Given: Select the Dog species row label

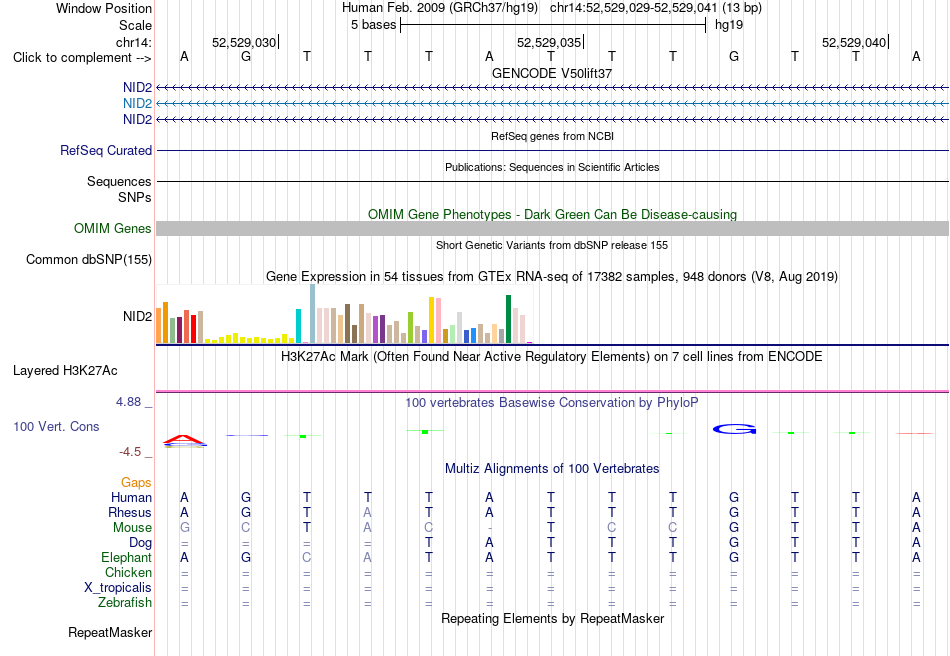Looking at the screenshot, I should (141, 543).
